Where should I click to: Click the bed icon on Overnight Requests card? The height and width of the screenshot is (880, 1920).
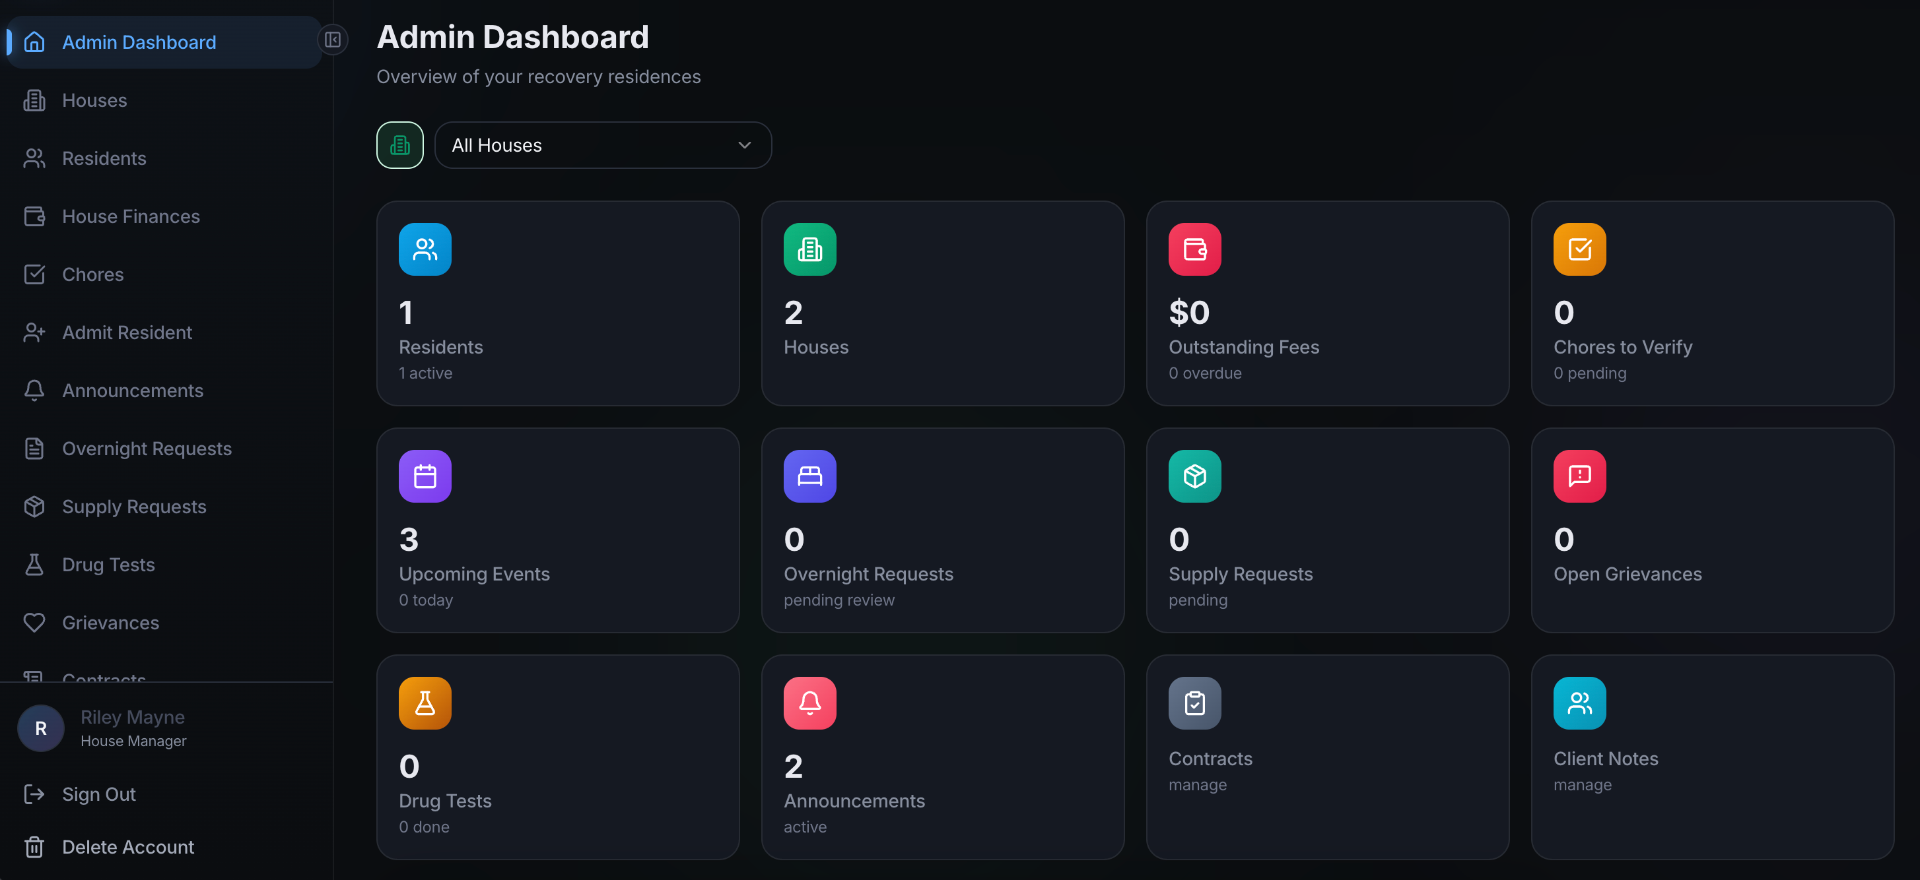coord(810,476)
